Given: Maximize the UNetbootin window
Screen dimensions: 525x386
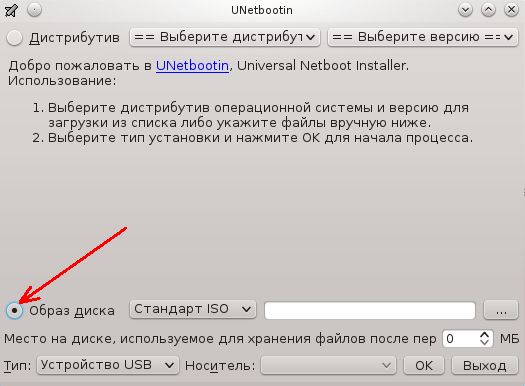Looking at the screenshot, I should coord(488,10).
